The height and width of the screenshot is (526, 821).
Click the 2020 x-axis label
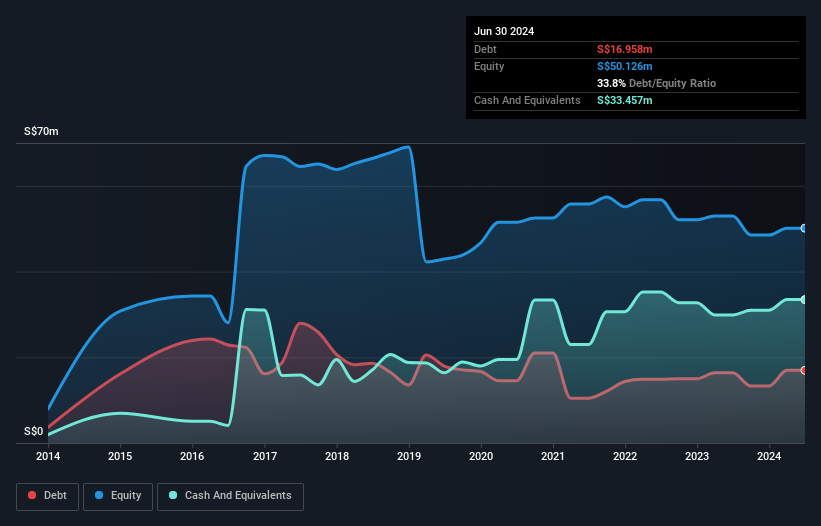click(481, 456)
